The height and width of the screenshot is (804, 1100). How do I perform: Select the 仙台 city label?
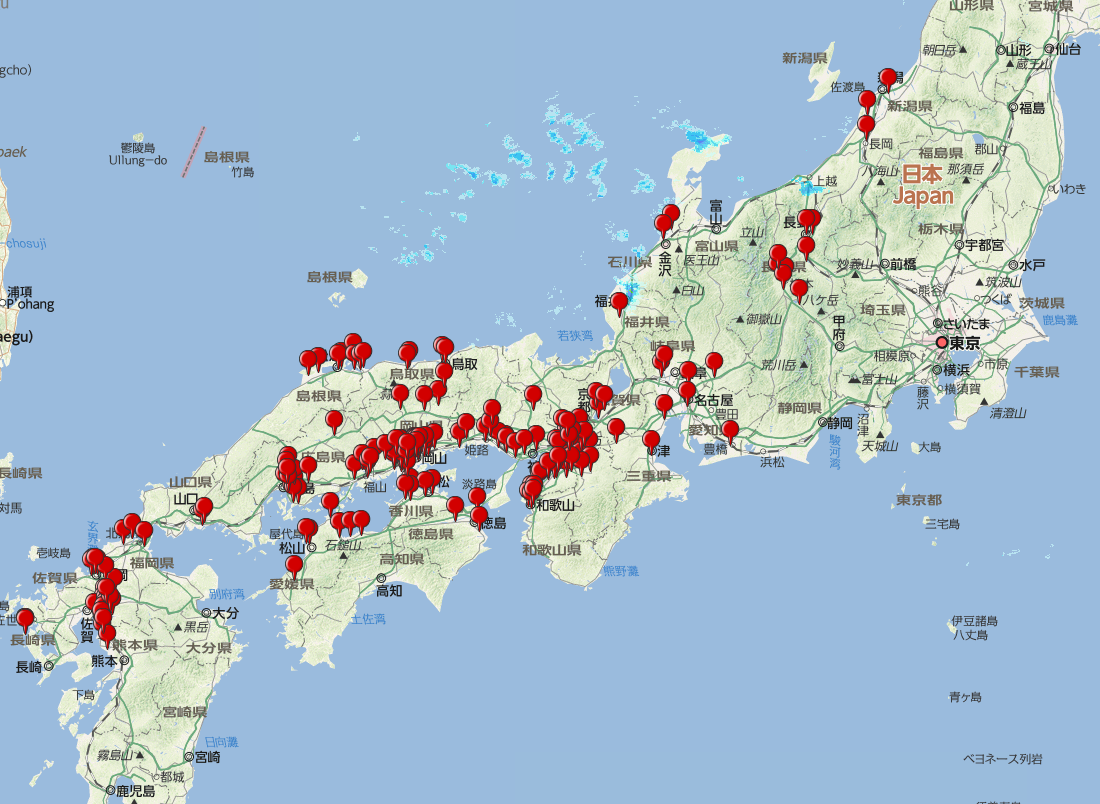1067,49
